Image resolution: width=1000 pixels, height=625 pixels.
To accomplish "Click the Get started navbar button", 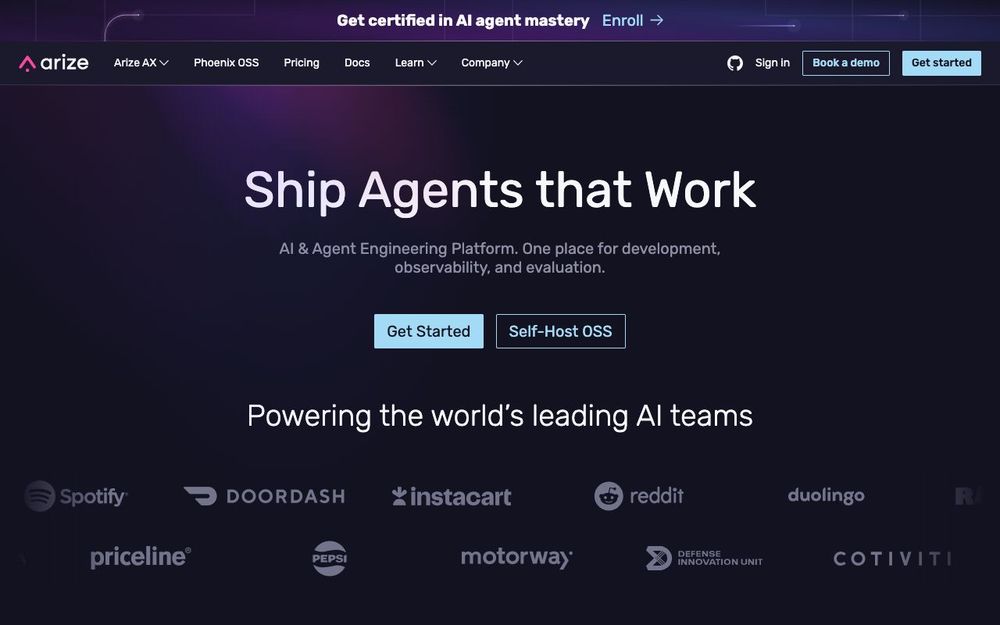I will pos(941,63).
